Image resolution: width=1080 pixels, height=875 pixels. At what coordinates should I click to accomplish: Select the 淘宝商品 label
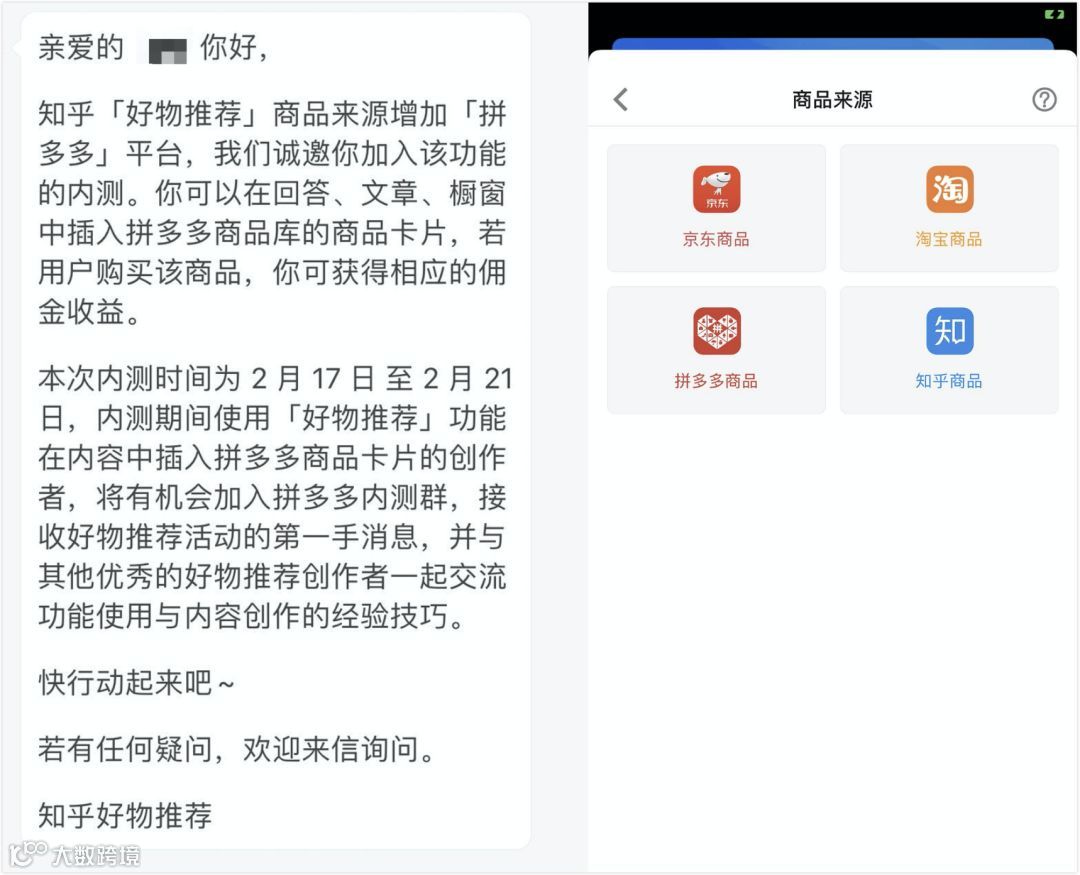click(x=949, y=239)
